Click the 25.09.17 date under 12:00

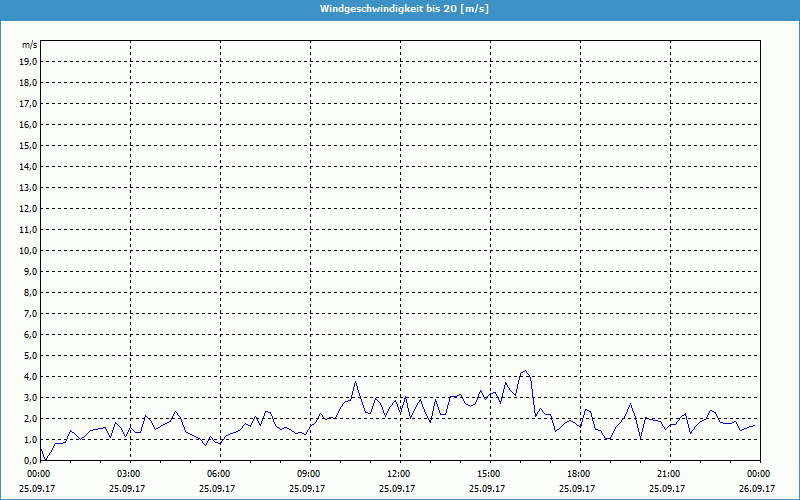398,489
